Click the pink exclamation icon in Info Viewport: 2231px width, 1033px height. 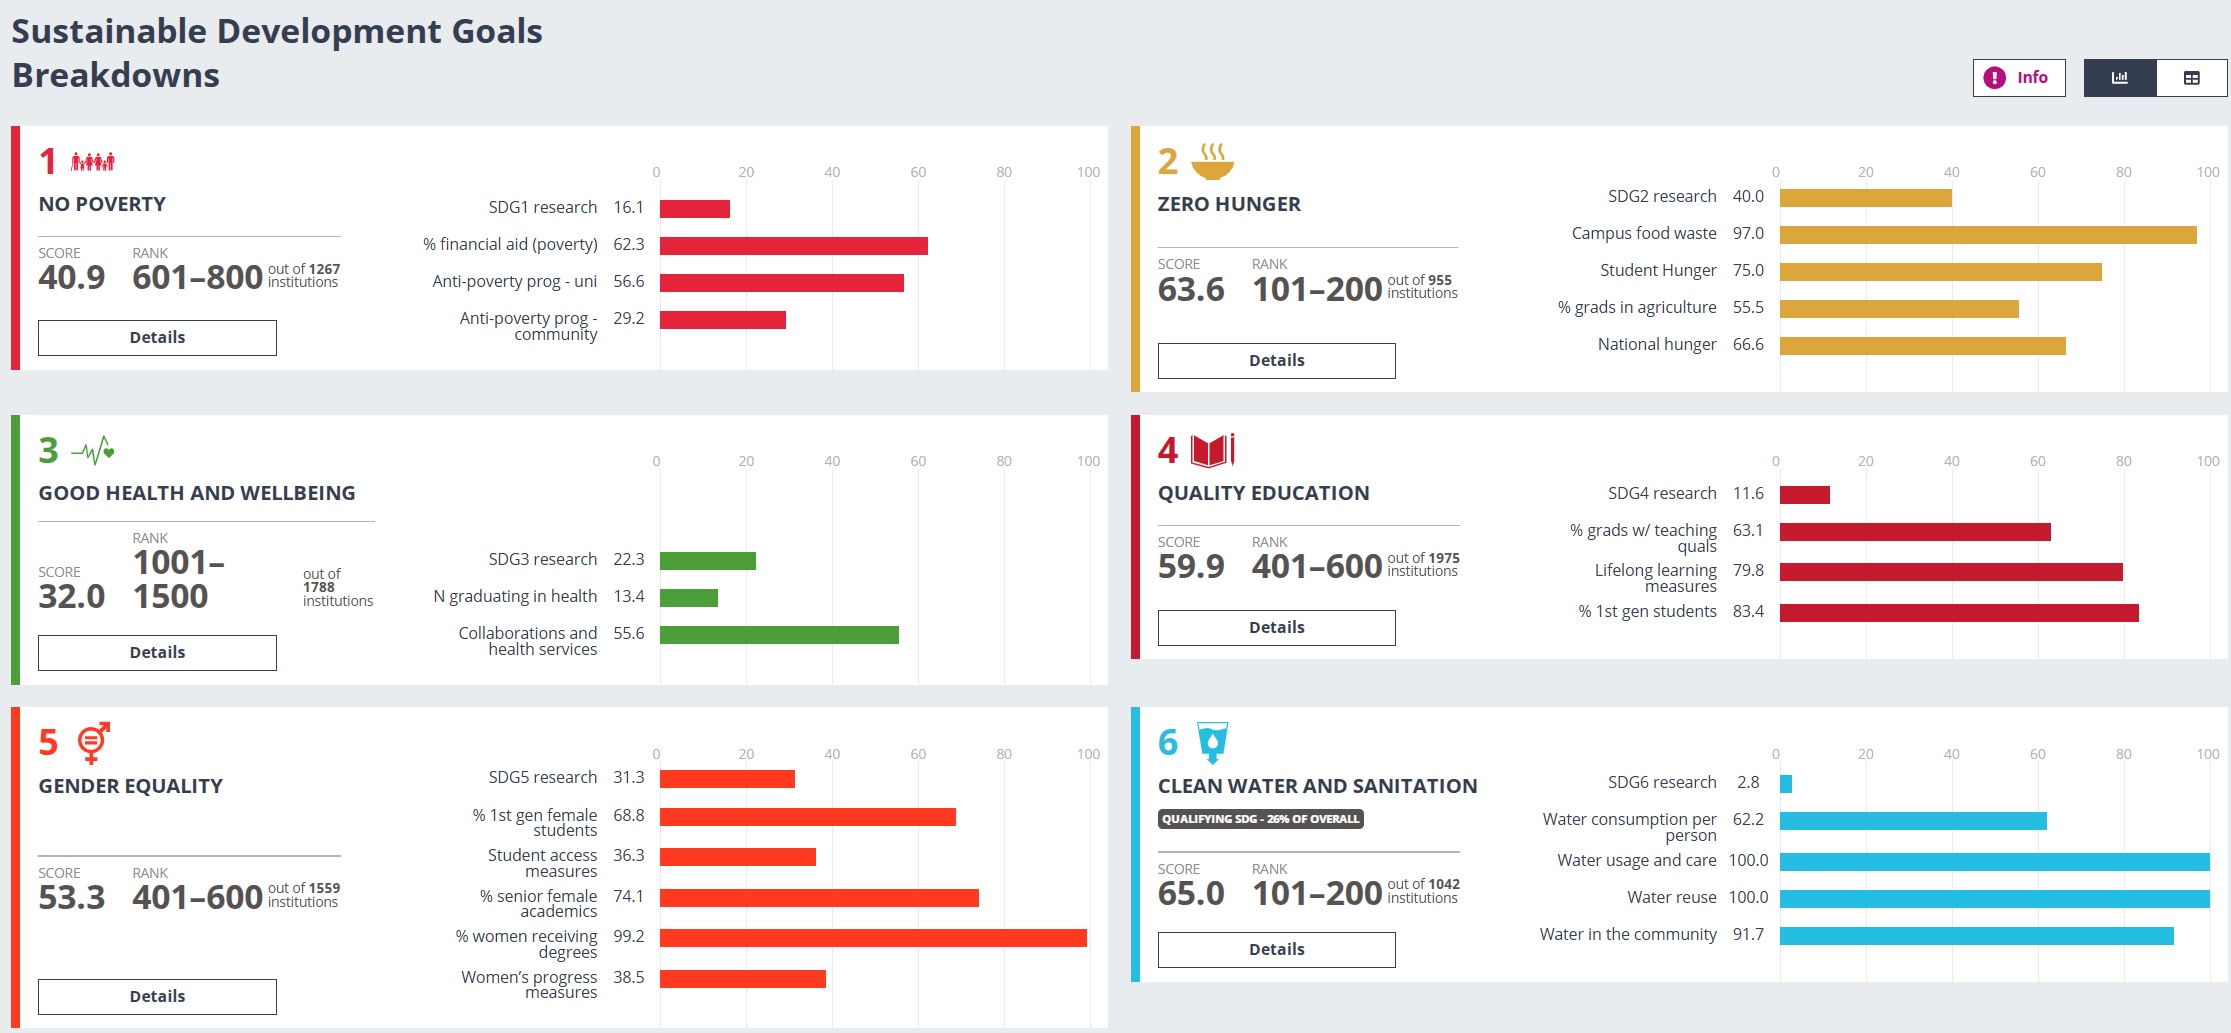coord(1994,78)
